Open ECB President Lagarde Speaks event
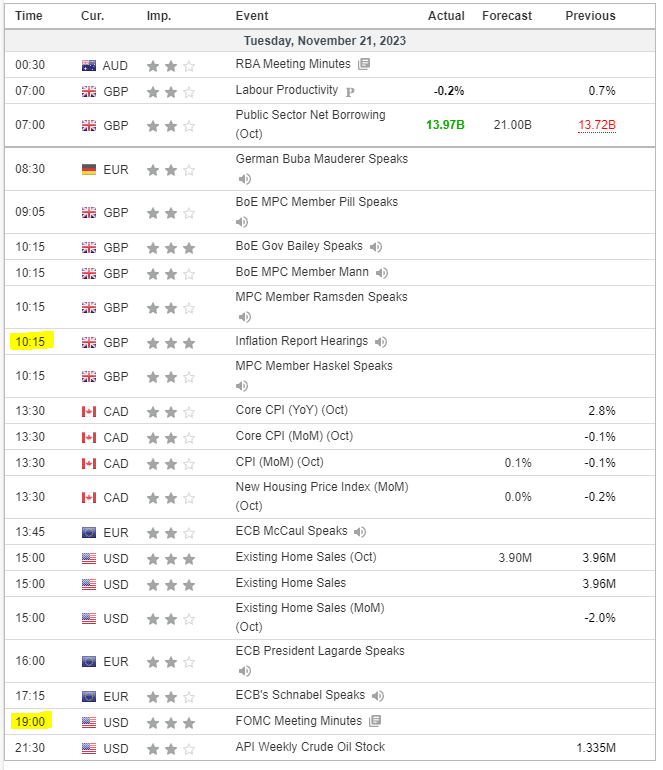The height and width of the screenshot is (770, 663). [x=320, y=651]
